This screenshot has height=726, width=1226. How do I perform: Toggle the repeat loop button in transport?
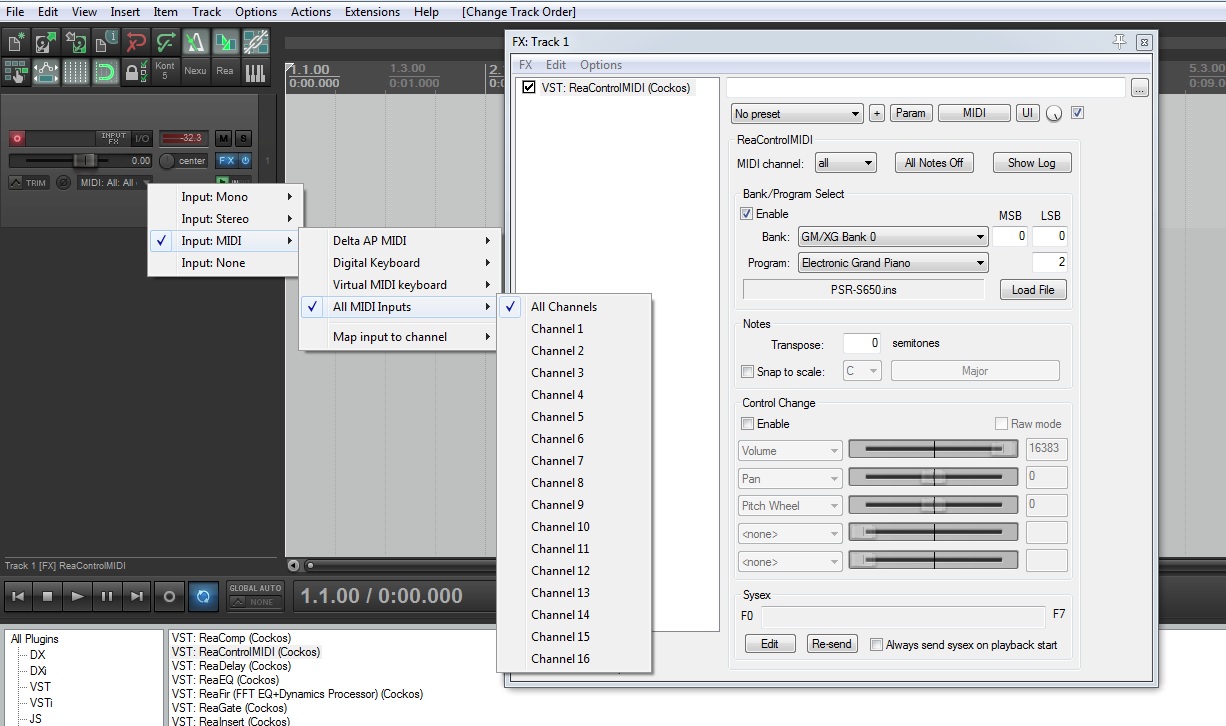pos(203,596)
